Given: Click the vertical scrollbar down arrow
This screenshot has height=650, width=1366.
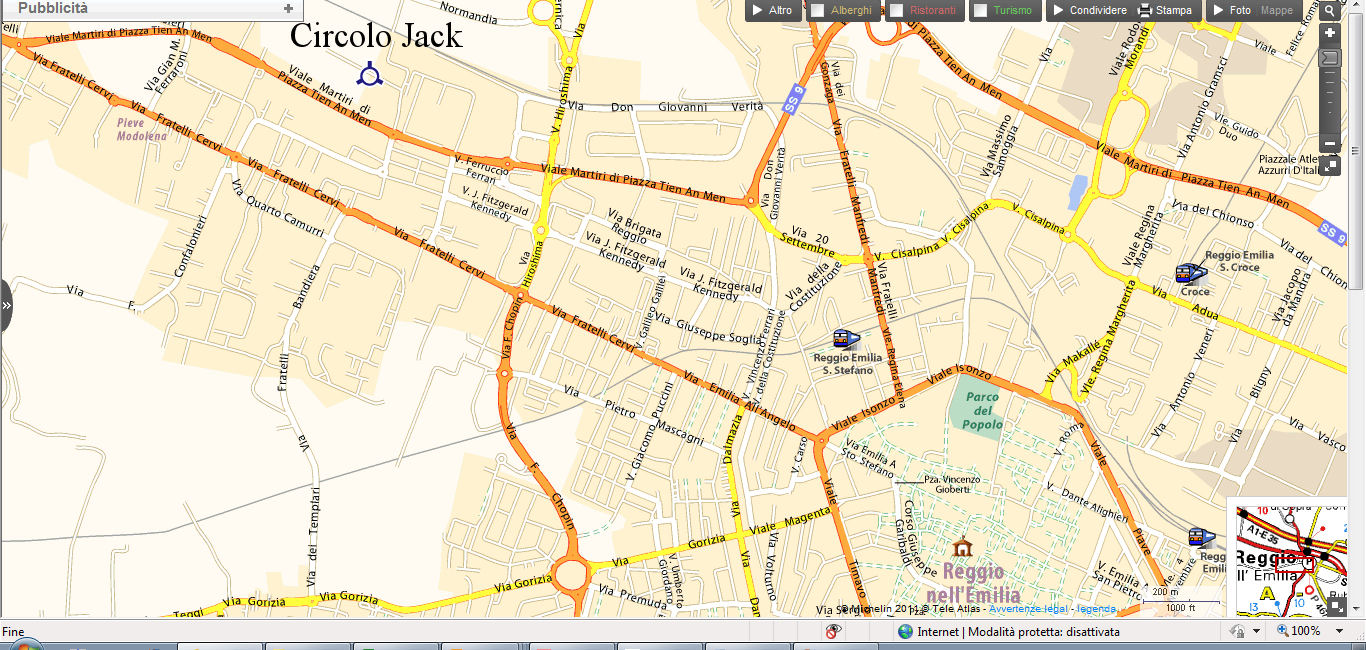Looking at the screenshot, I should point(1356,609).
